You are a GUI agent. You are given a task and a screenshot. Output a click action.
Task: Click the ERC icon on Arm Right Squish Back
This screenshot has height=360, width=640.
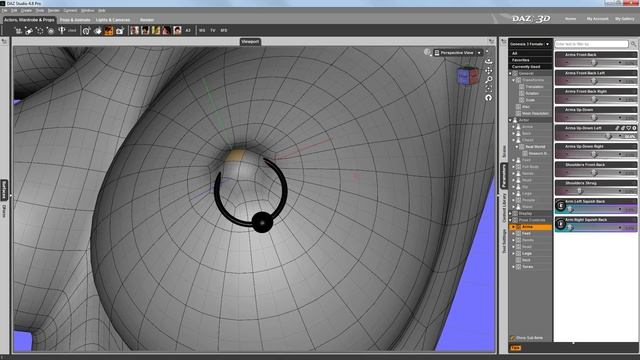click(x=560, y=224)
